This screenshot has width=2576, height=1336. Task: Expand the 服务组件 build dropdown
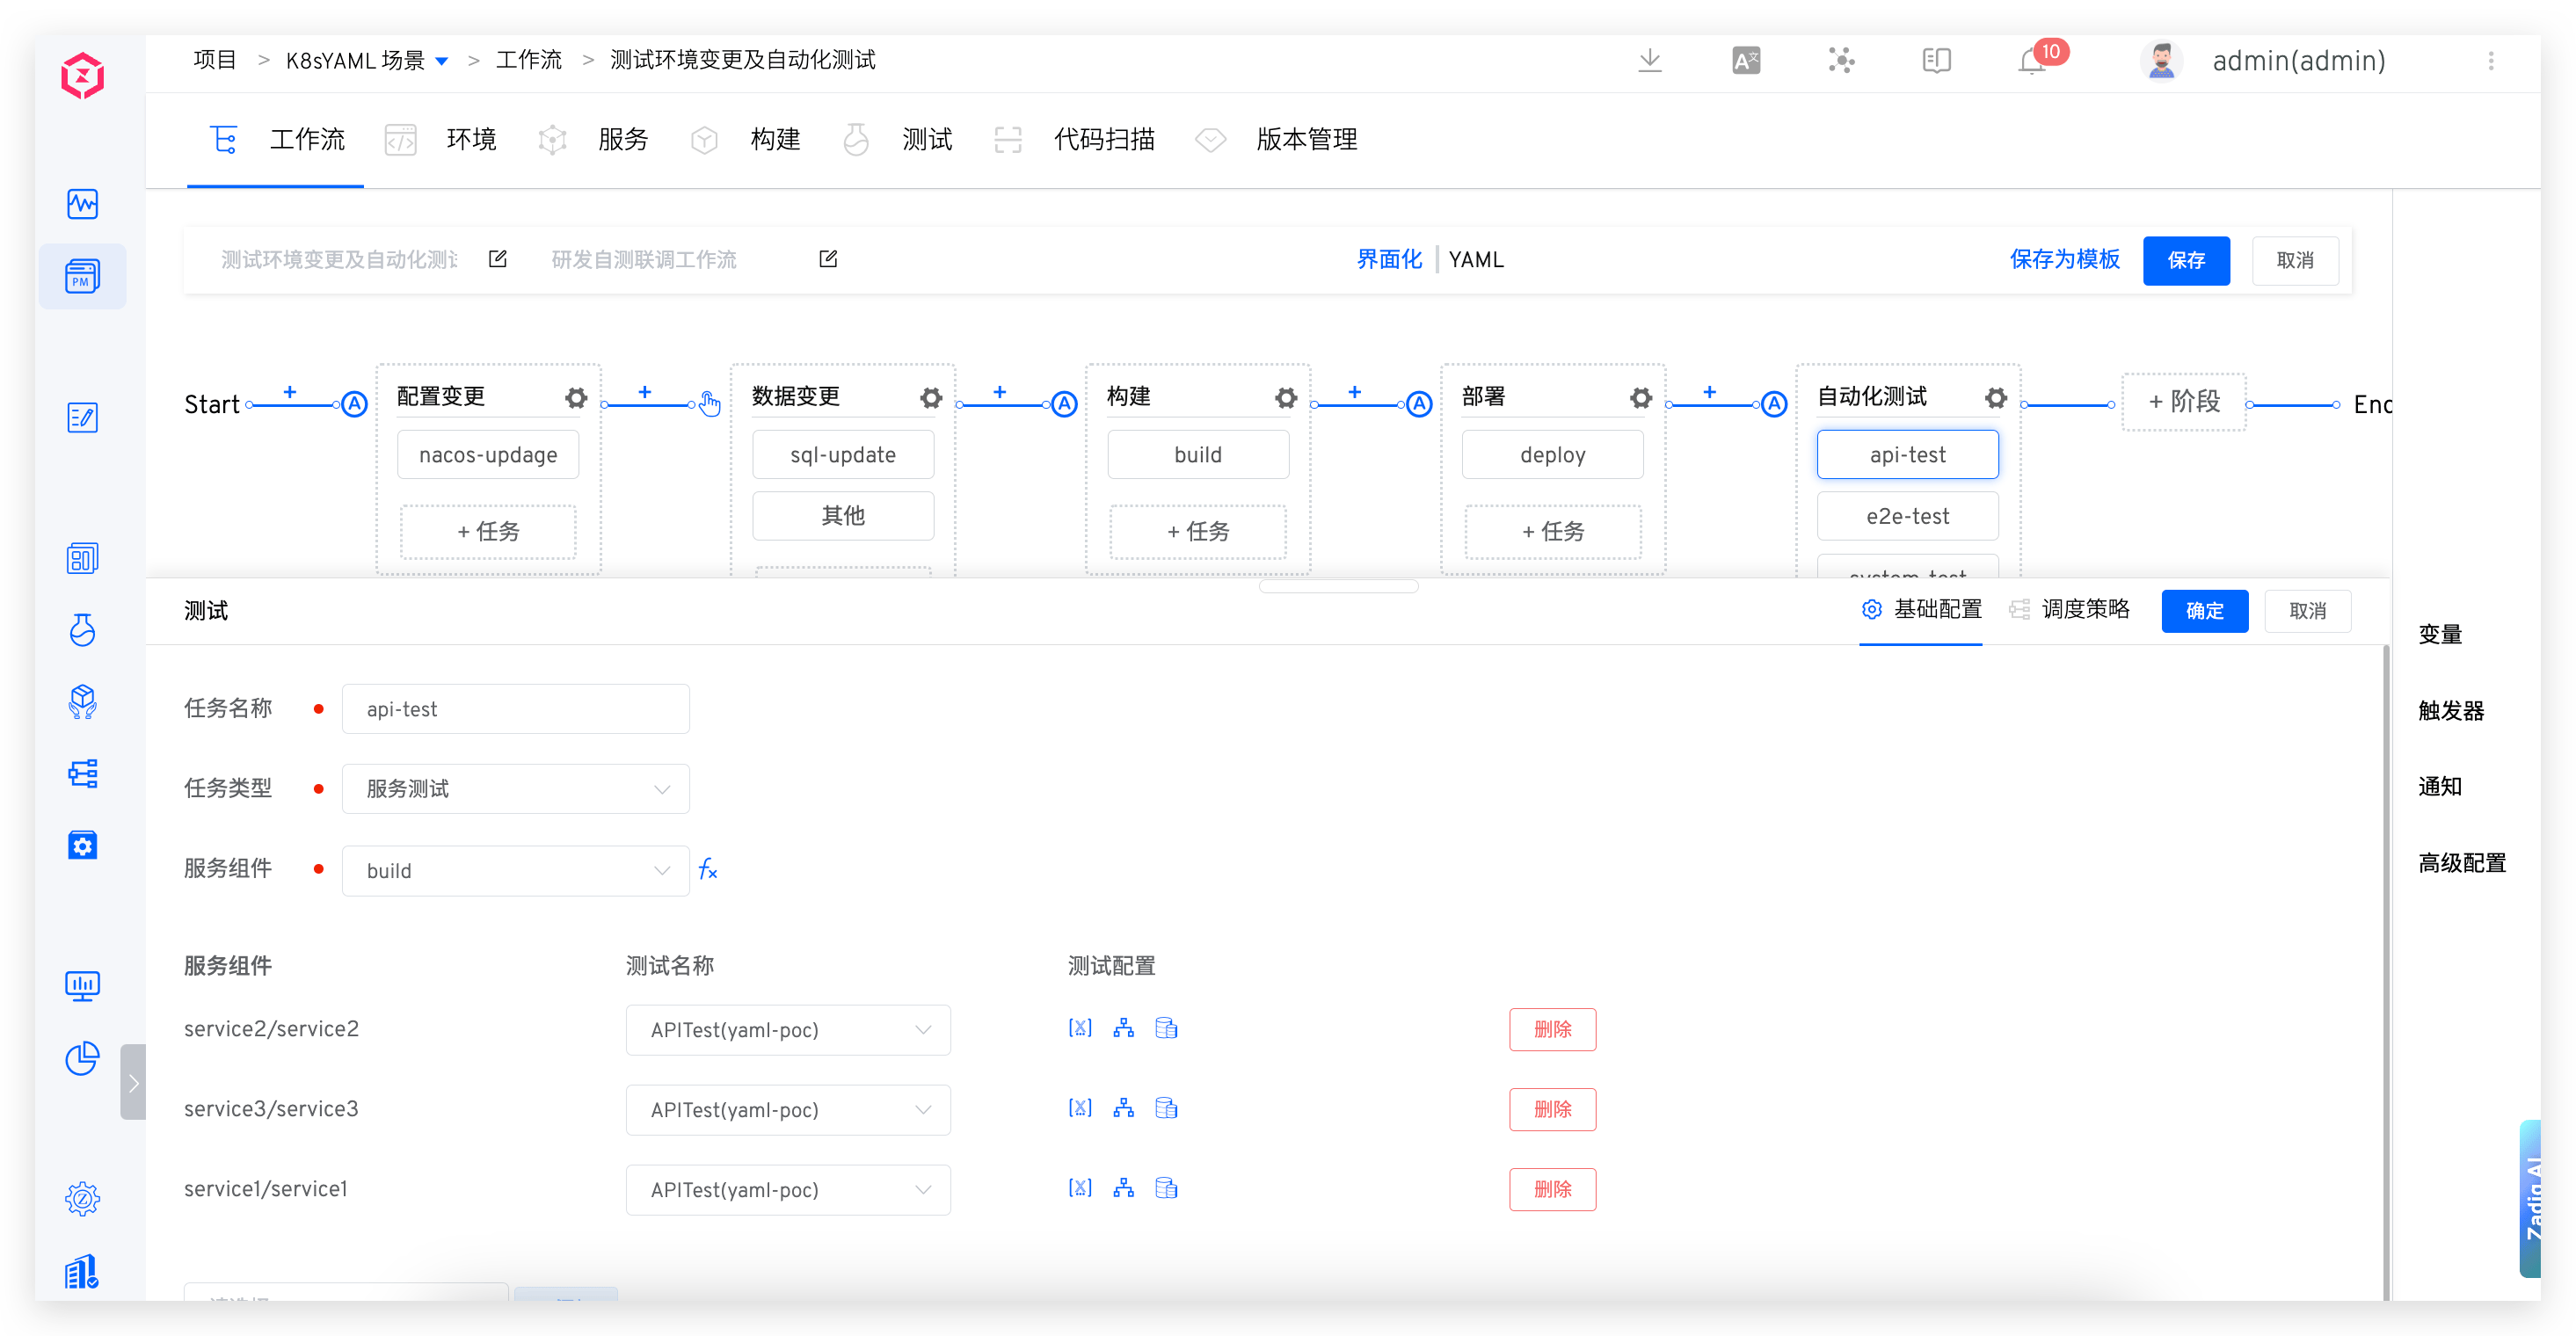coord(516,871)
